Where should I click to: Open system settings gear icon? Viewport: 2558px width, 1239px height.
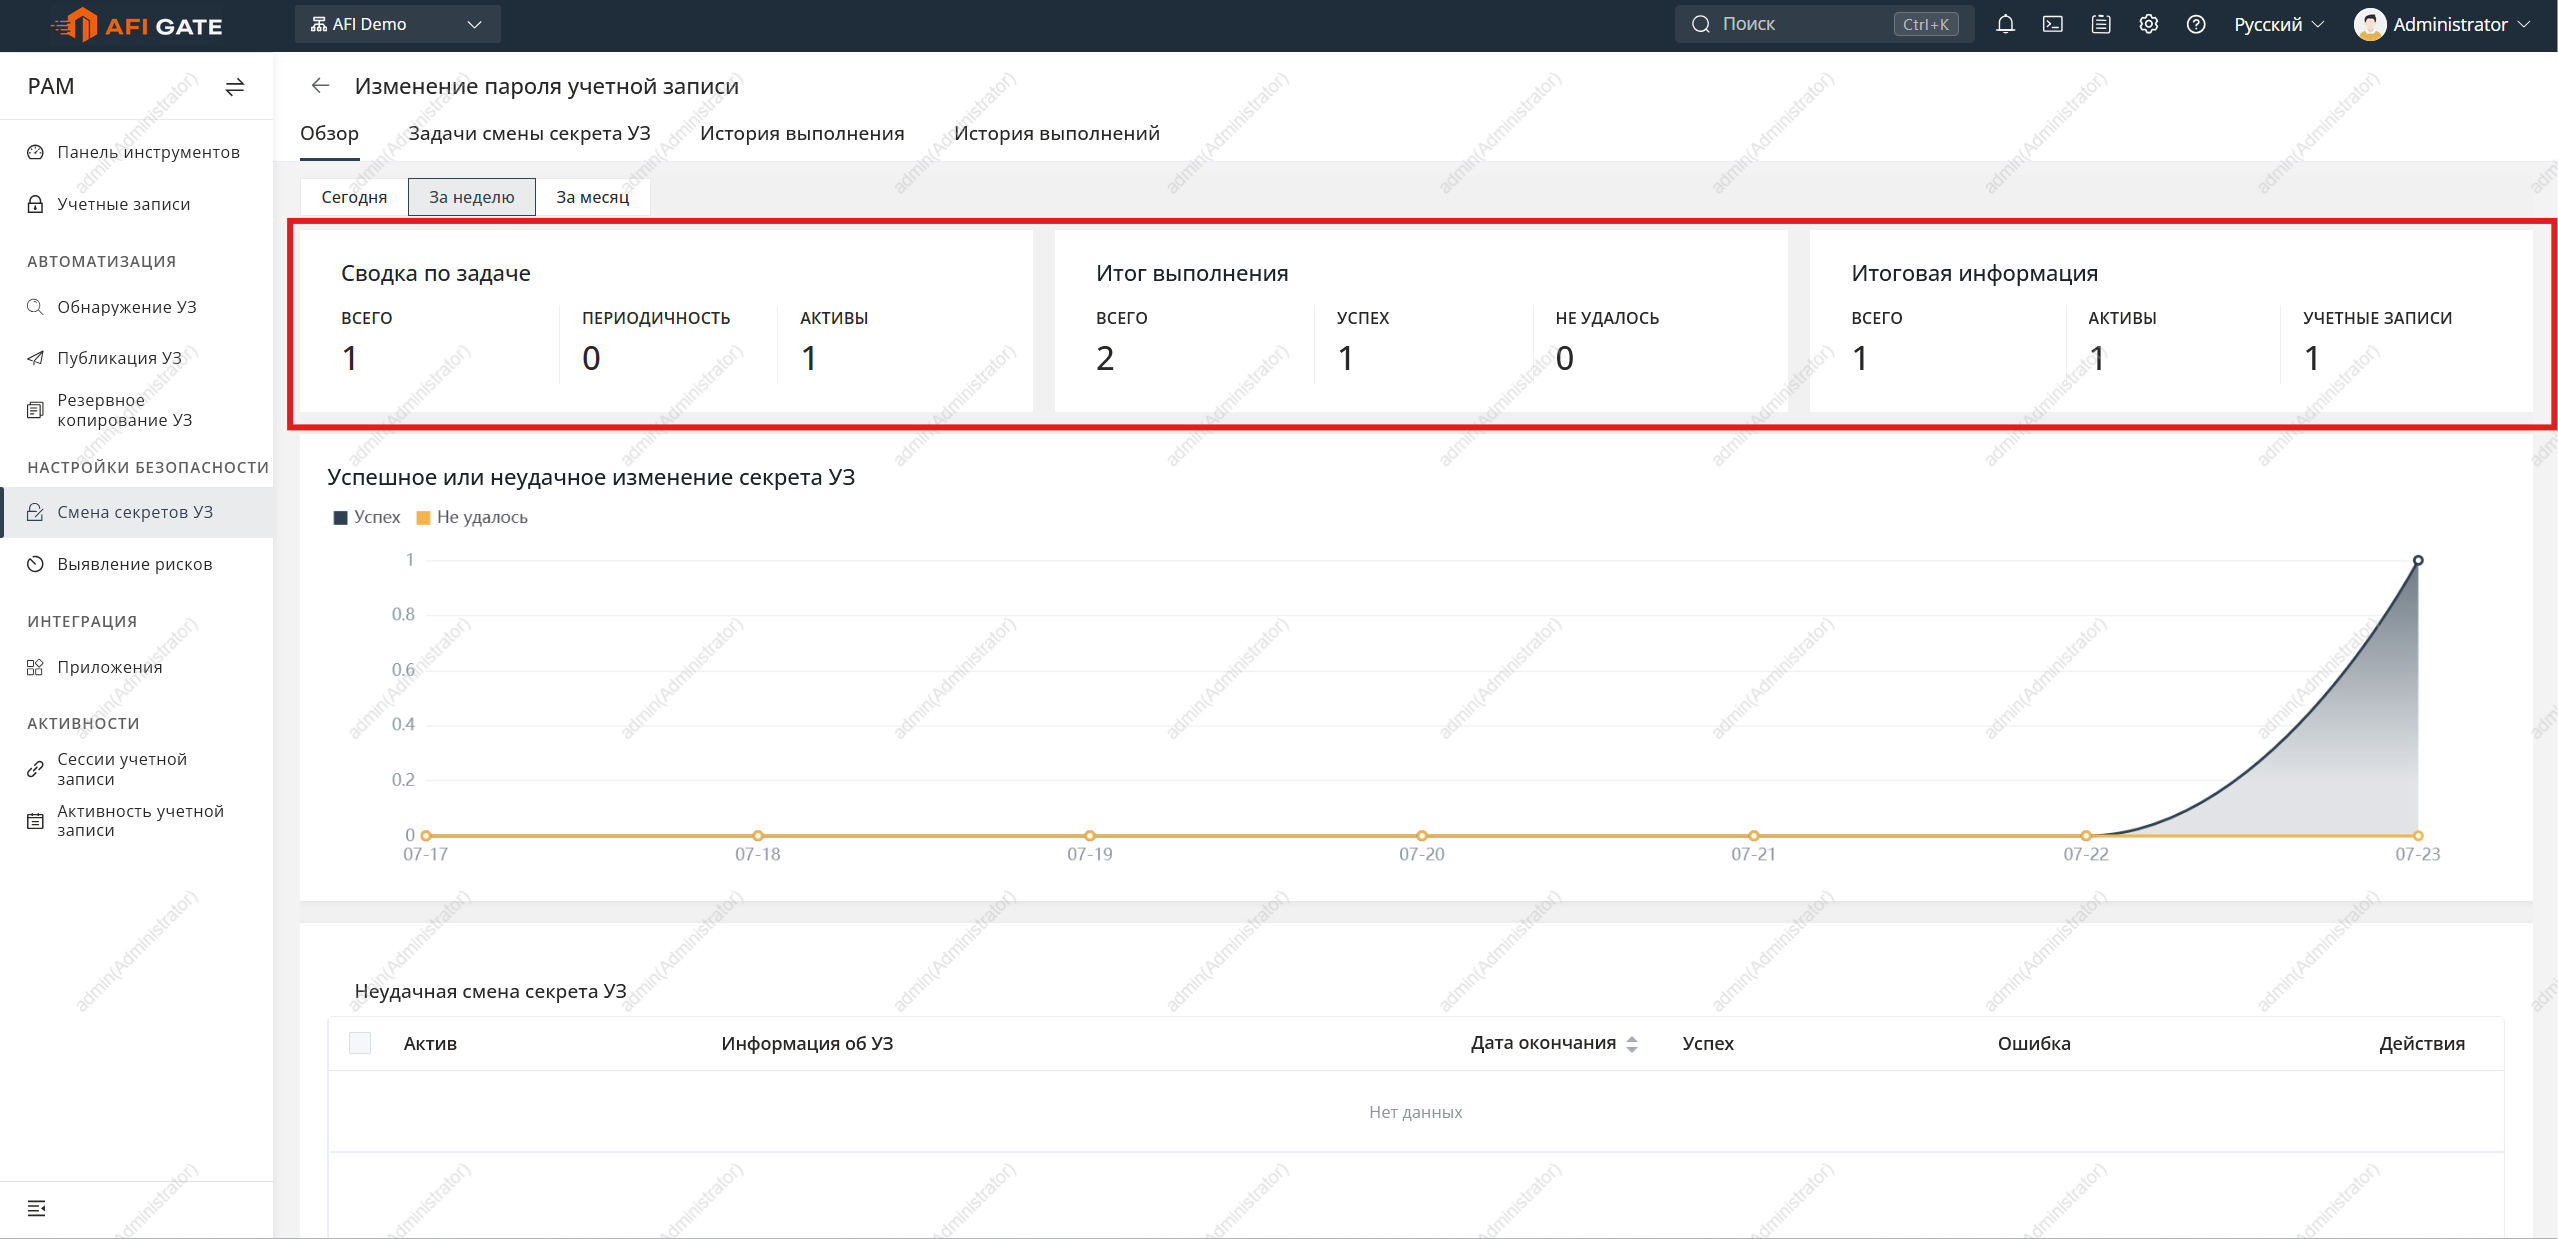(2149, 24)
